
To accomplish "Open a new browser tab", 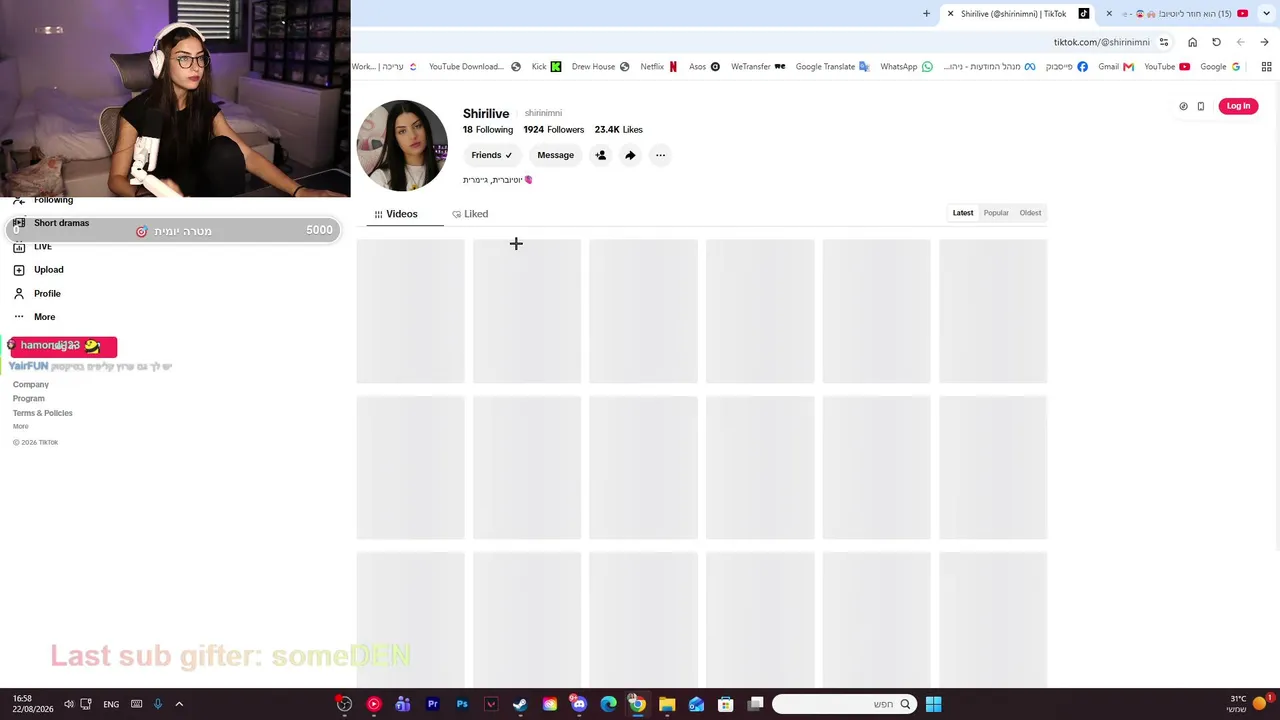I will [926, 14].
